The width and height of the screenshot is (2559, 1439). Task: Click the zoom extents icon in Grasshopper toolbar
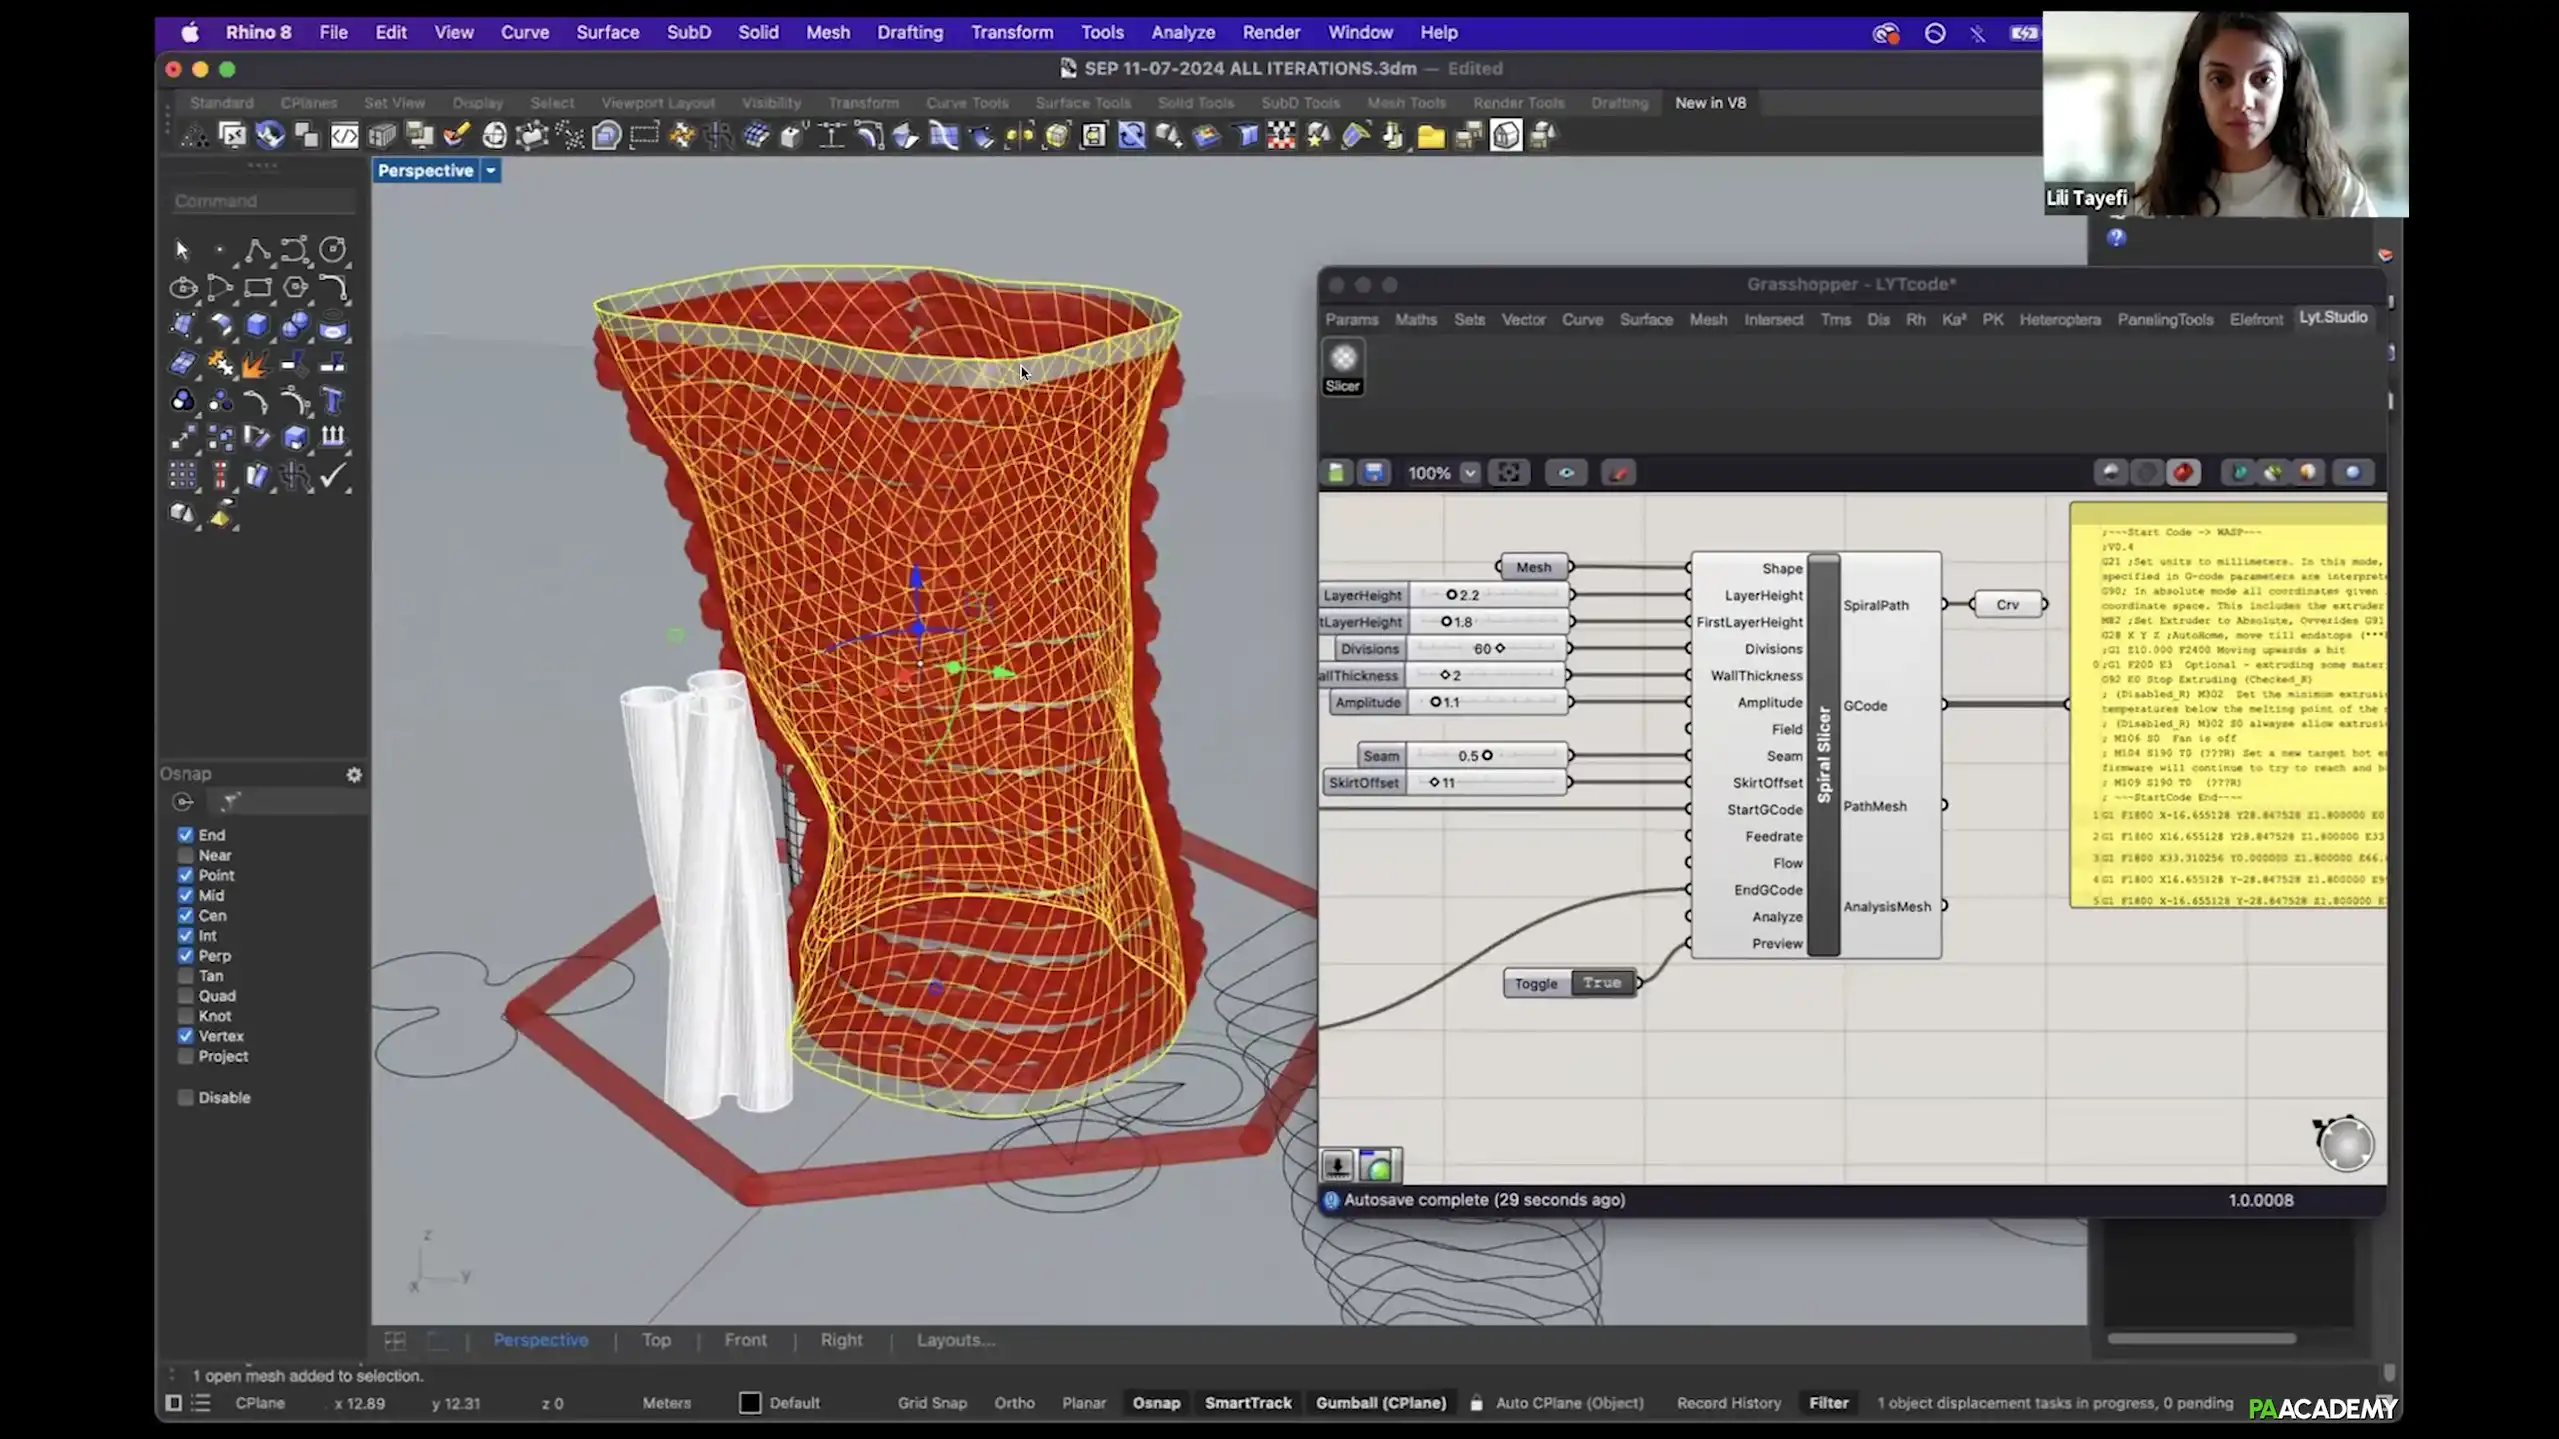1508,473
